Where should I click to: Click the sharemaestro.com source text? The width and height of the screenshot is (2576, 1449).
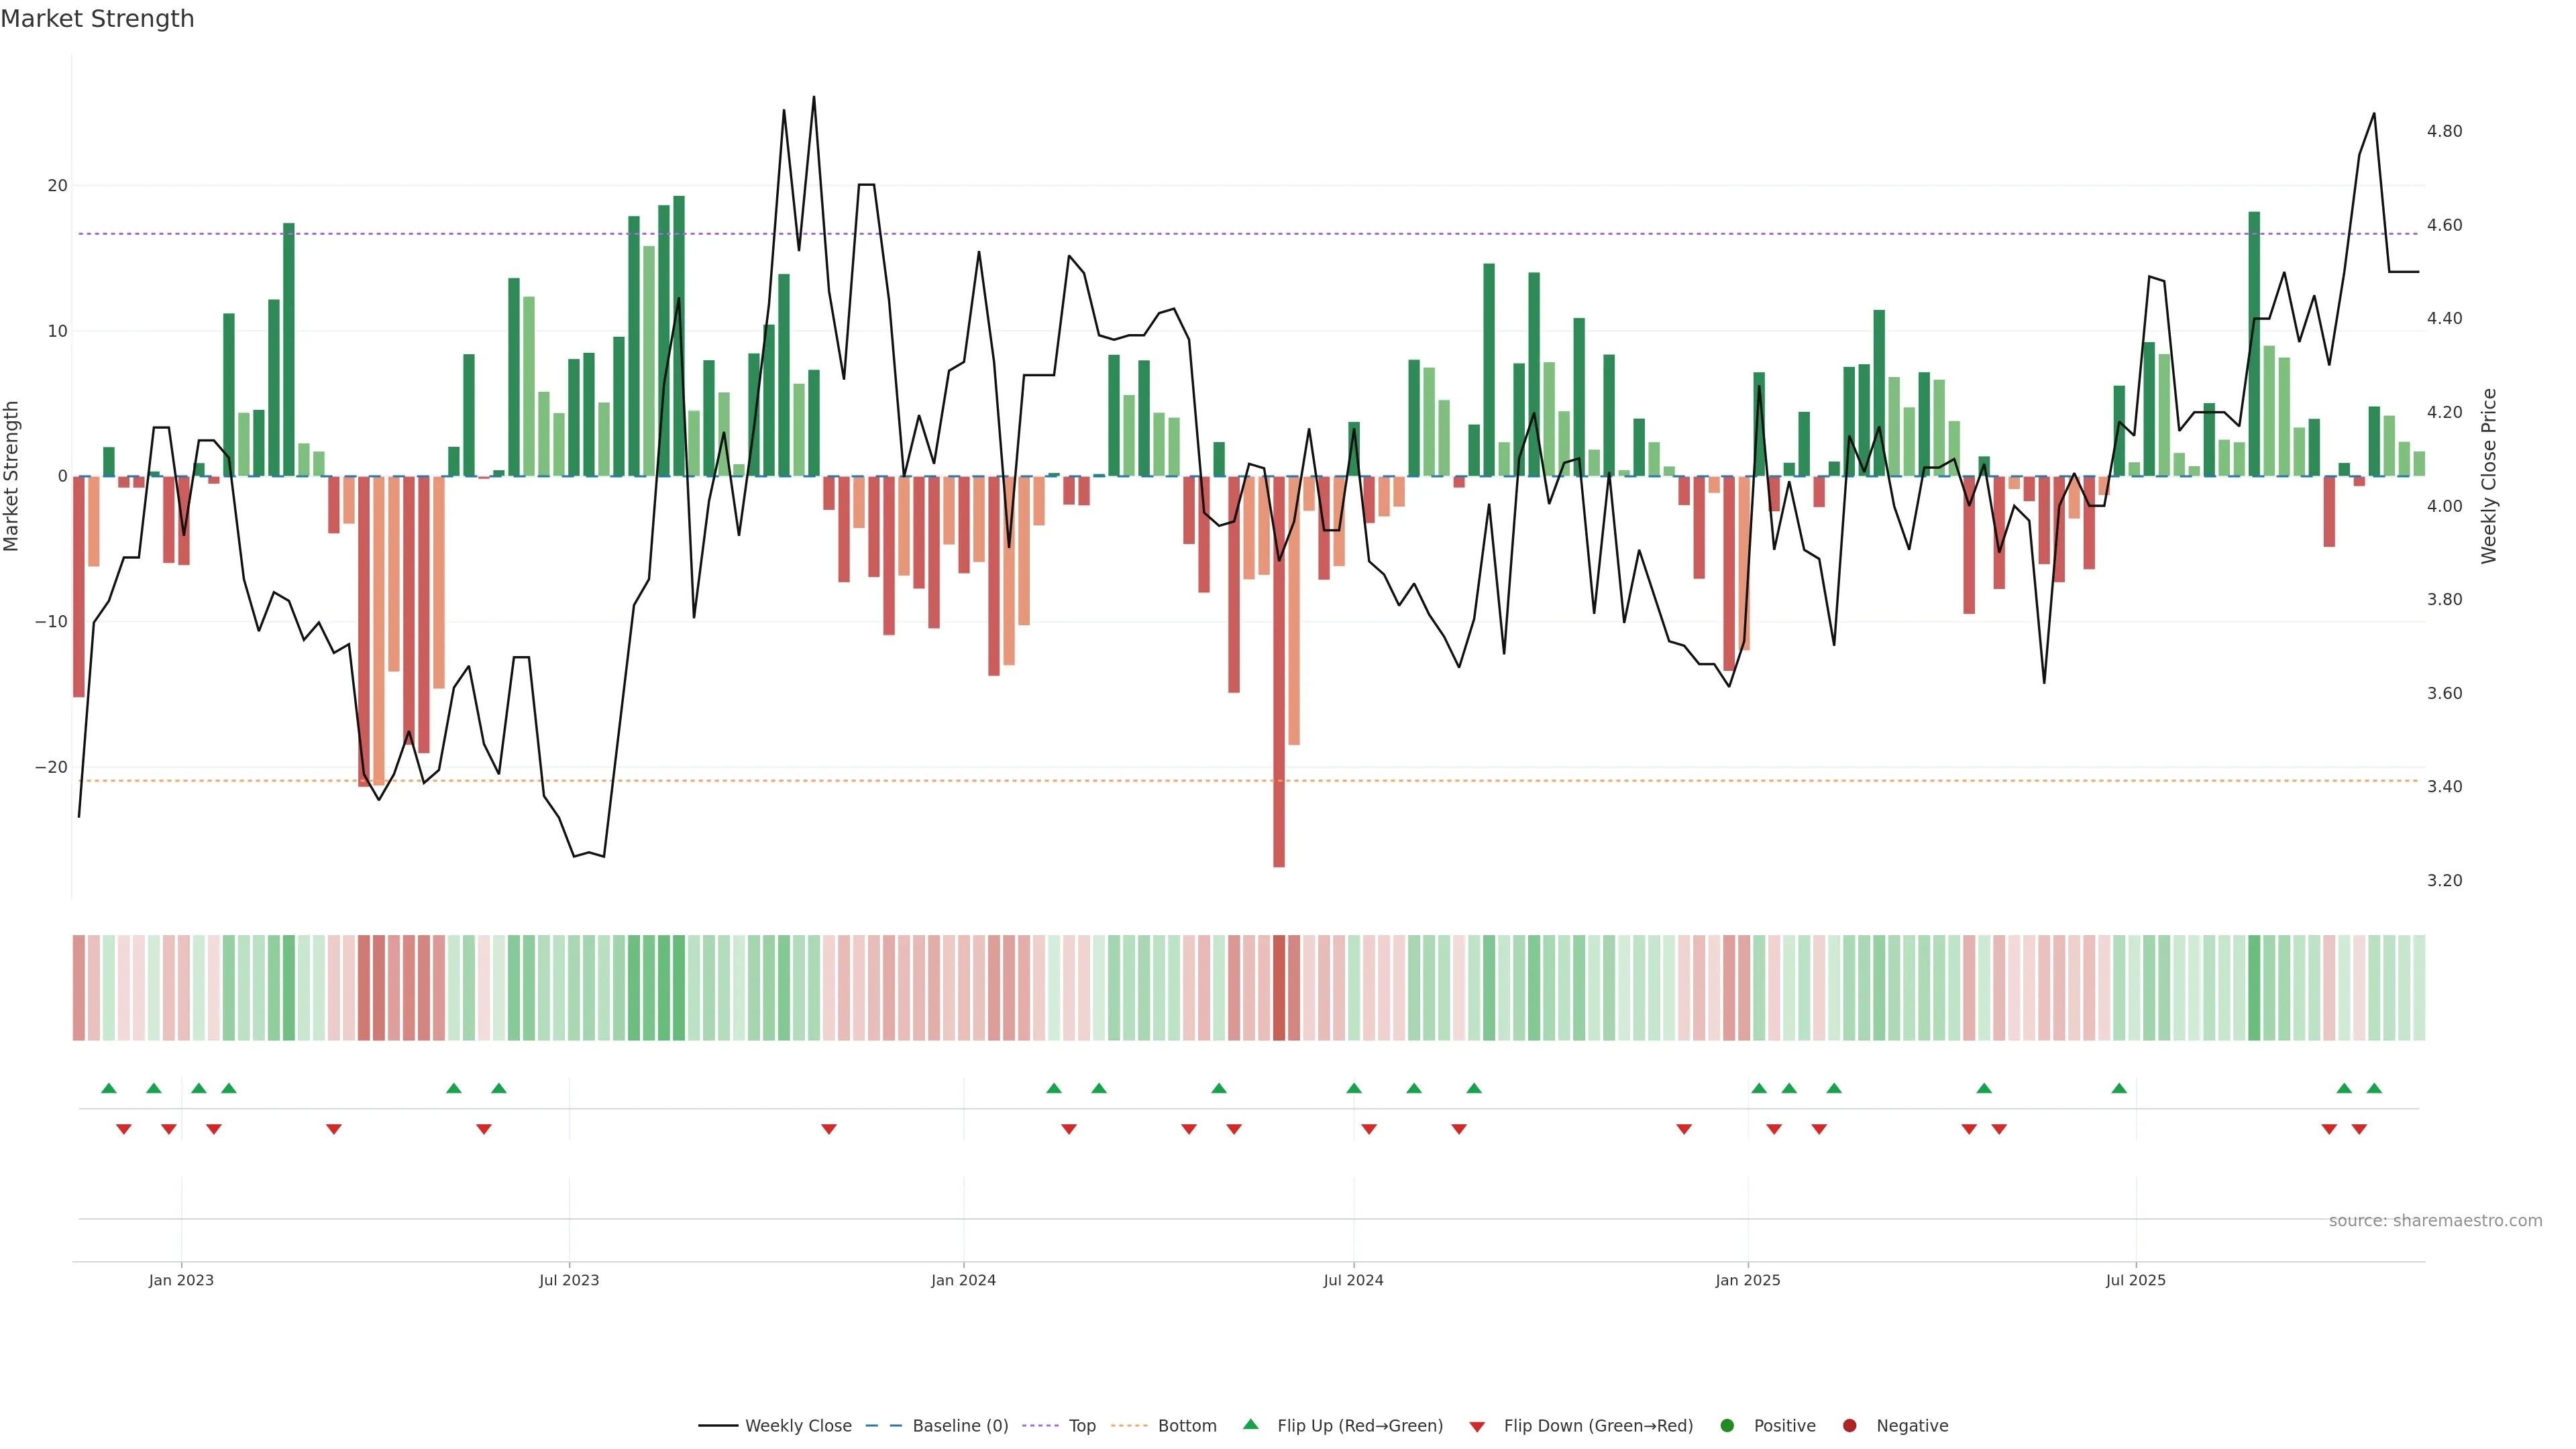(2435, 1221)
